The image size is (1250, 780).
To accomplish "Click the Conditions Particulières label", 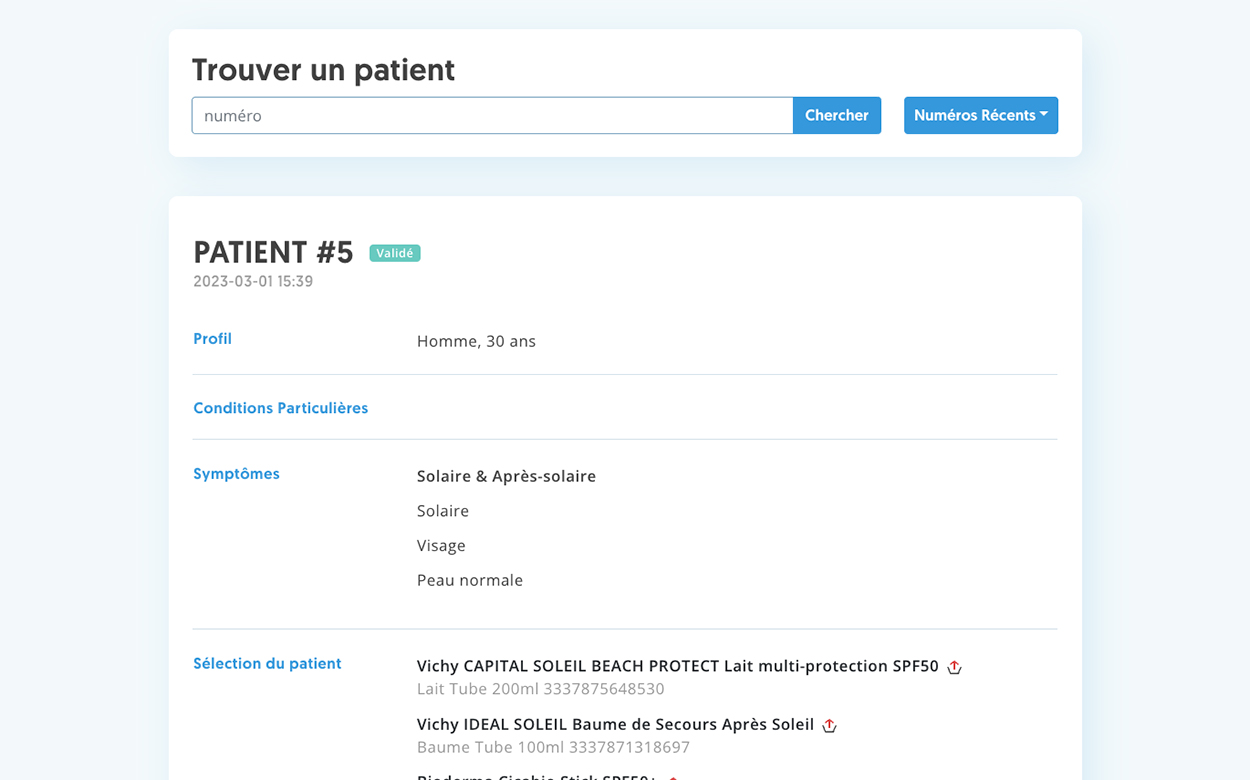I will click(280, 408).
